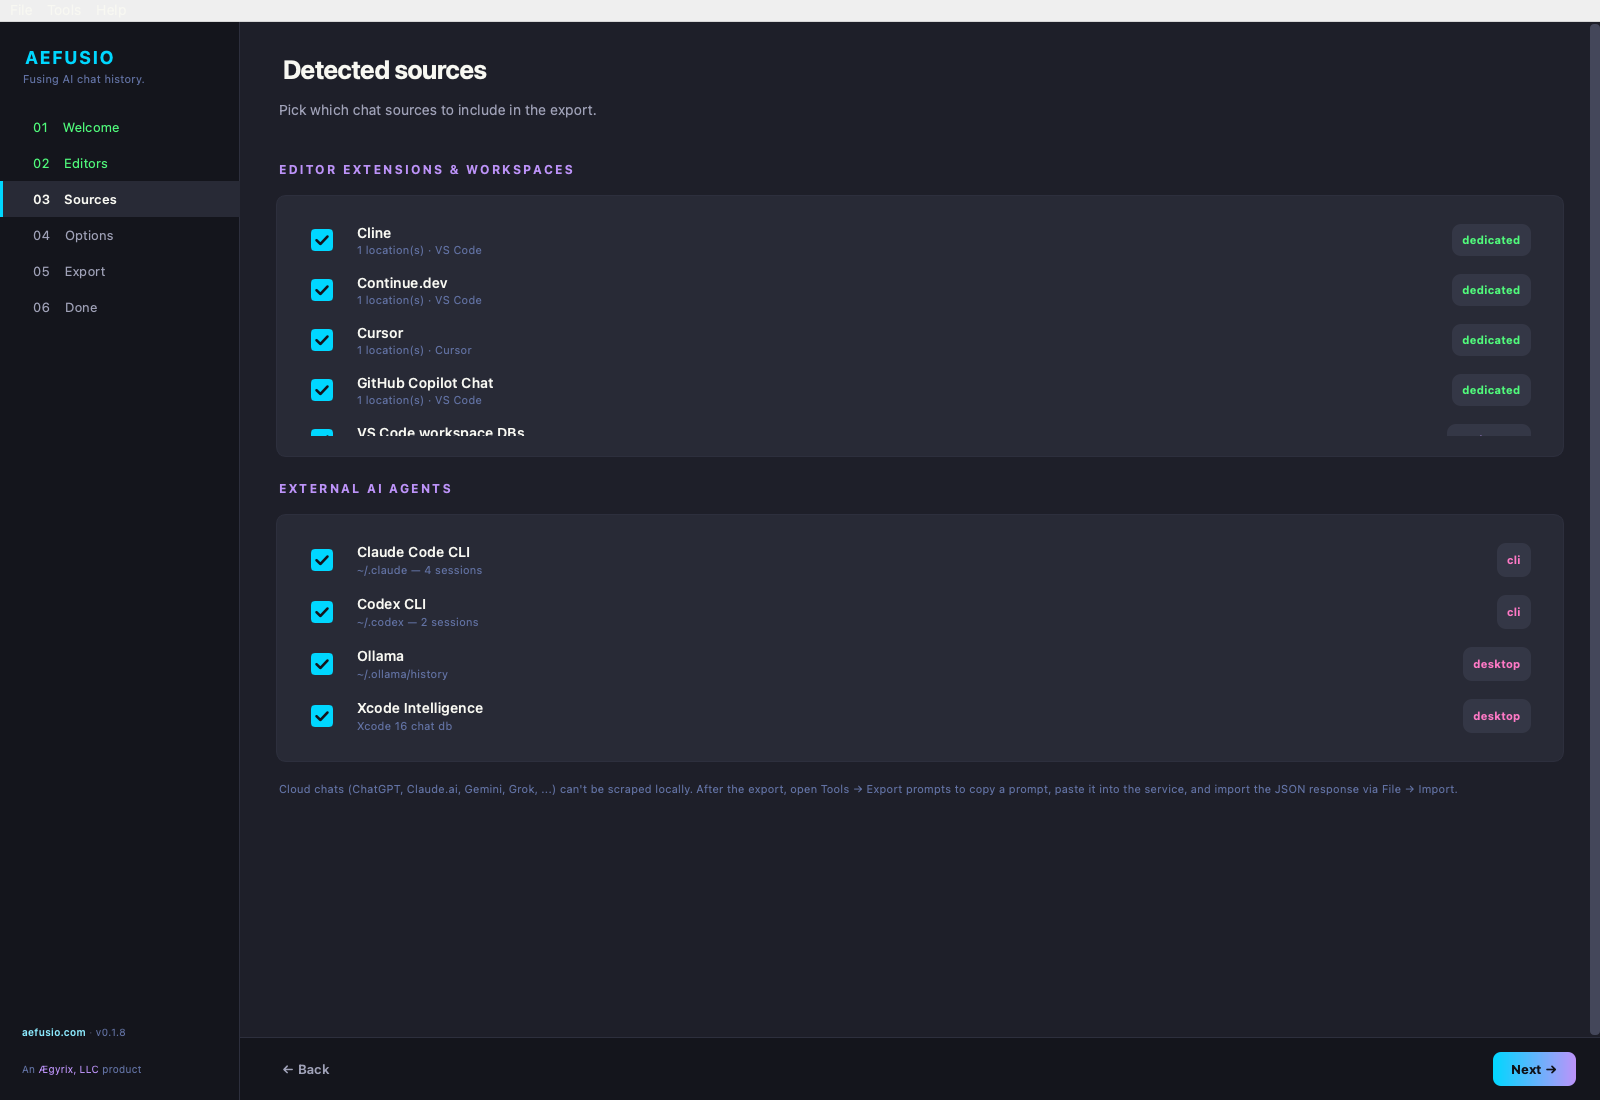Visit the aefusio.com link
This screenshot has height=1100, width=1600.
55,1032
